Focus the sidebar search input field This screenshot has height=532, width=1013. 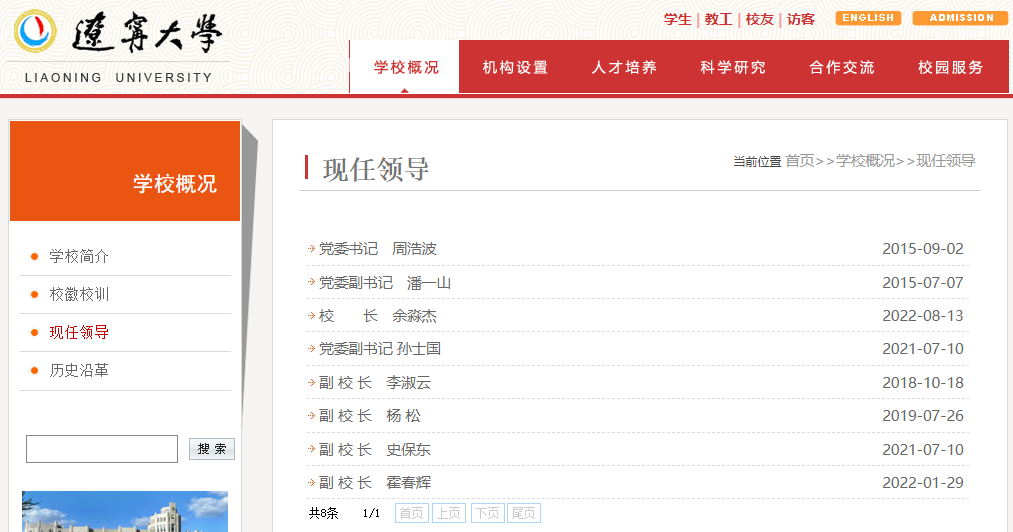tap(101, 449)
